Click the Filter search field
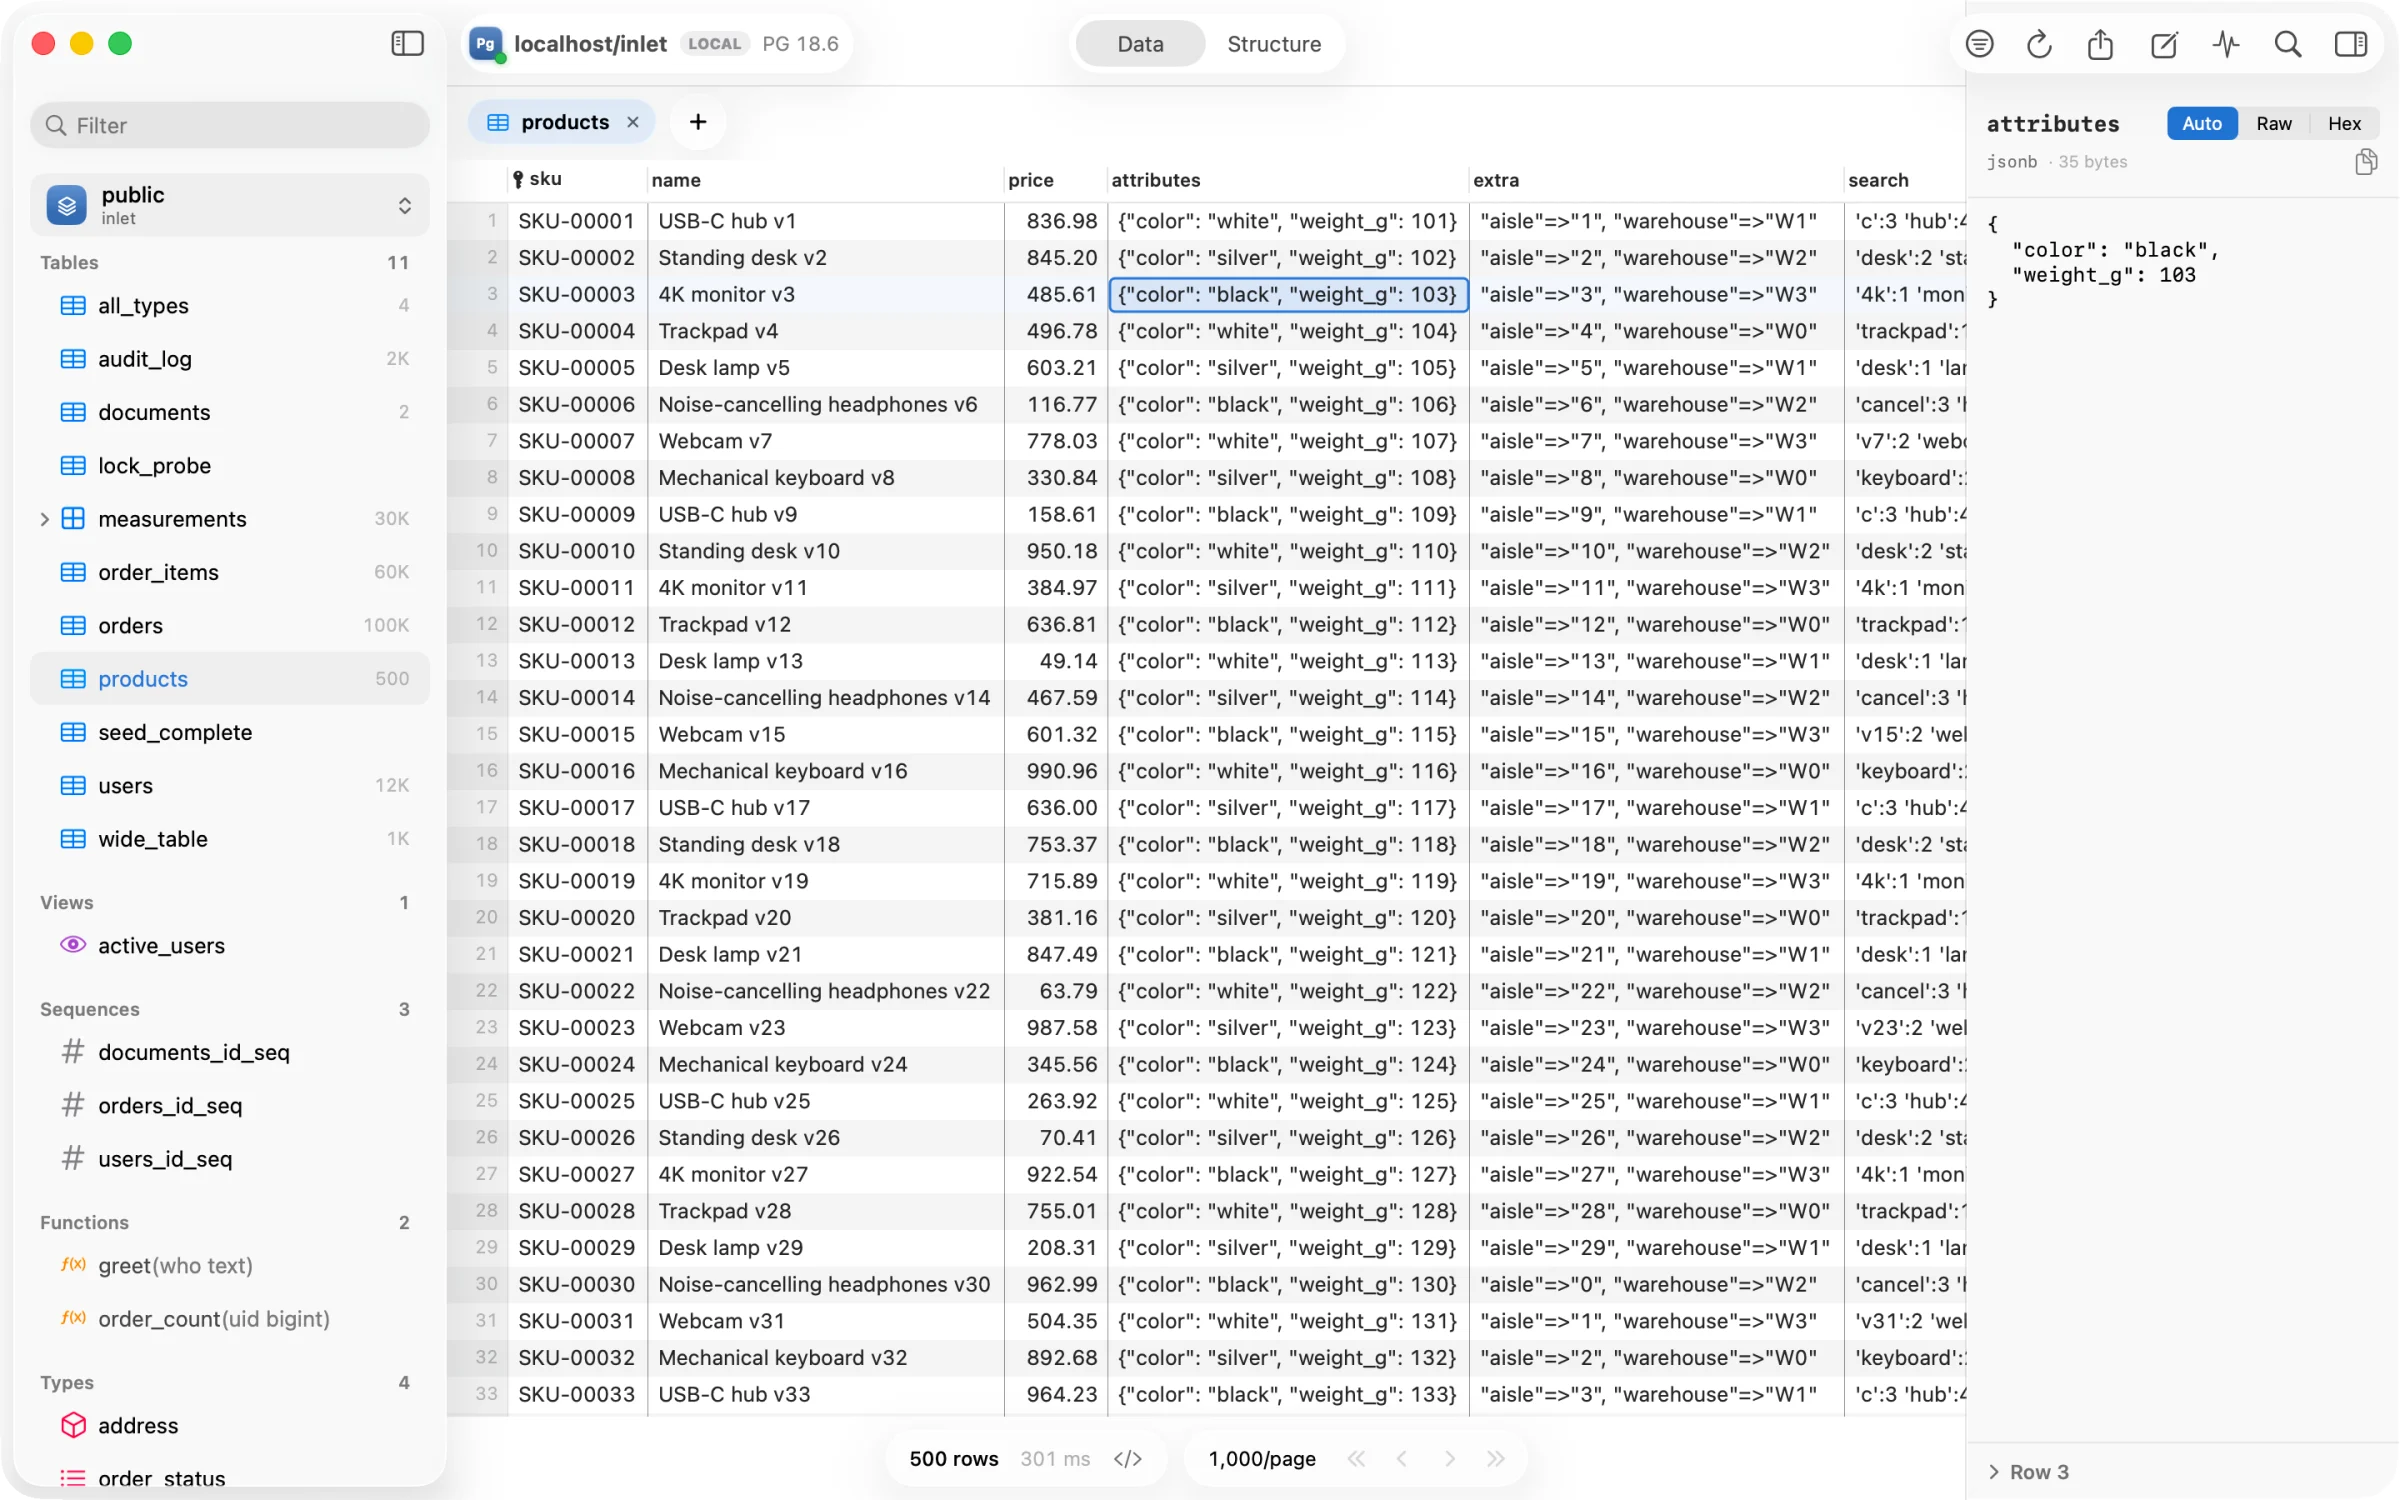Image resolution: width=2400 pixels, height=1500 pixels. click(x=230, y=125)
